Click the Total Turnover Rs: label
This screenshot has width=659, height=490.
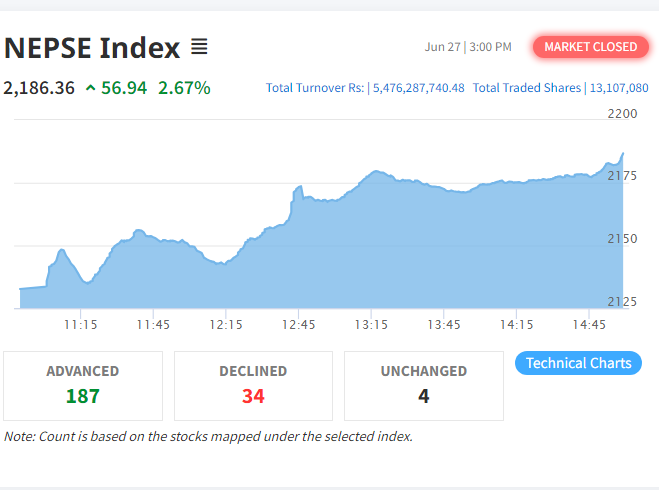coord(315,88)
